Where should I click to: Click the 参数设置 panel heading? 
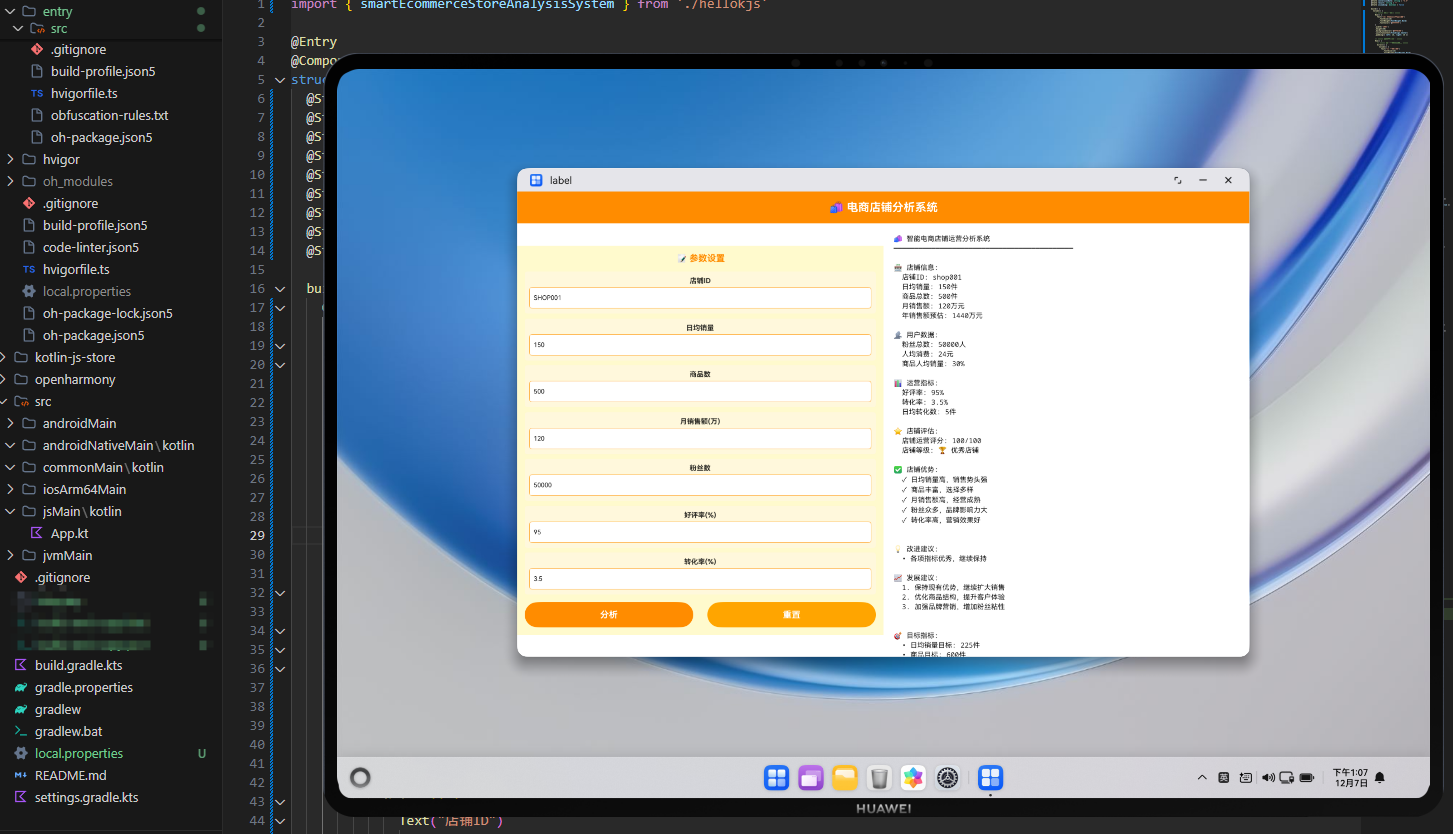coord(701,258)
